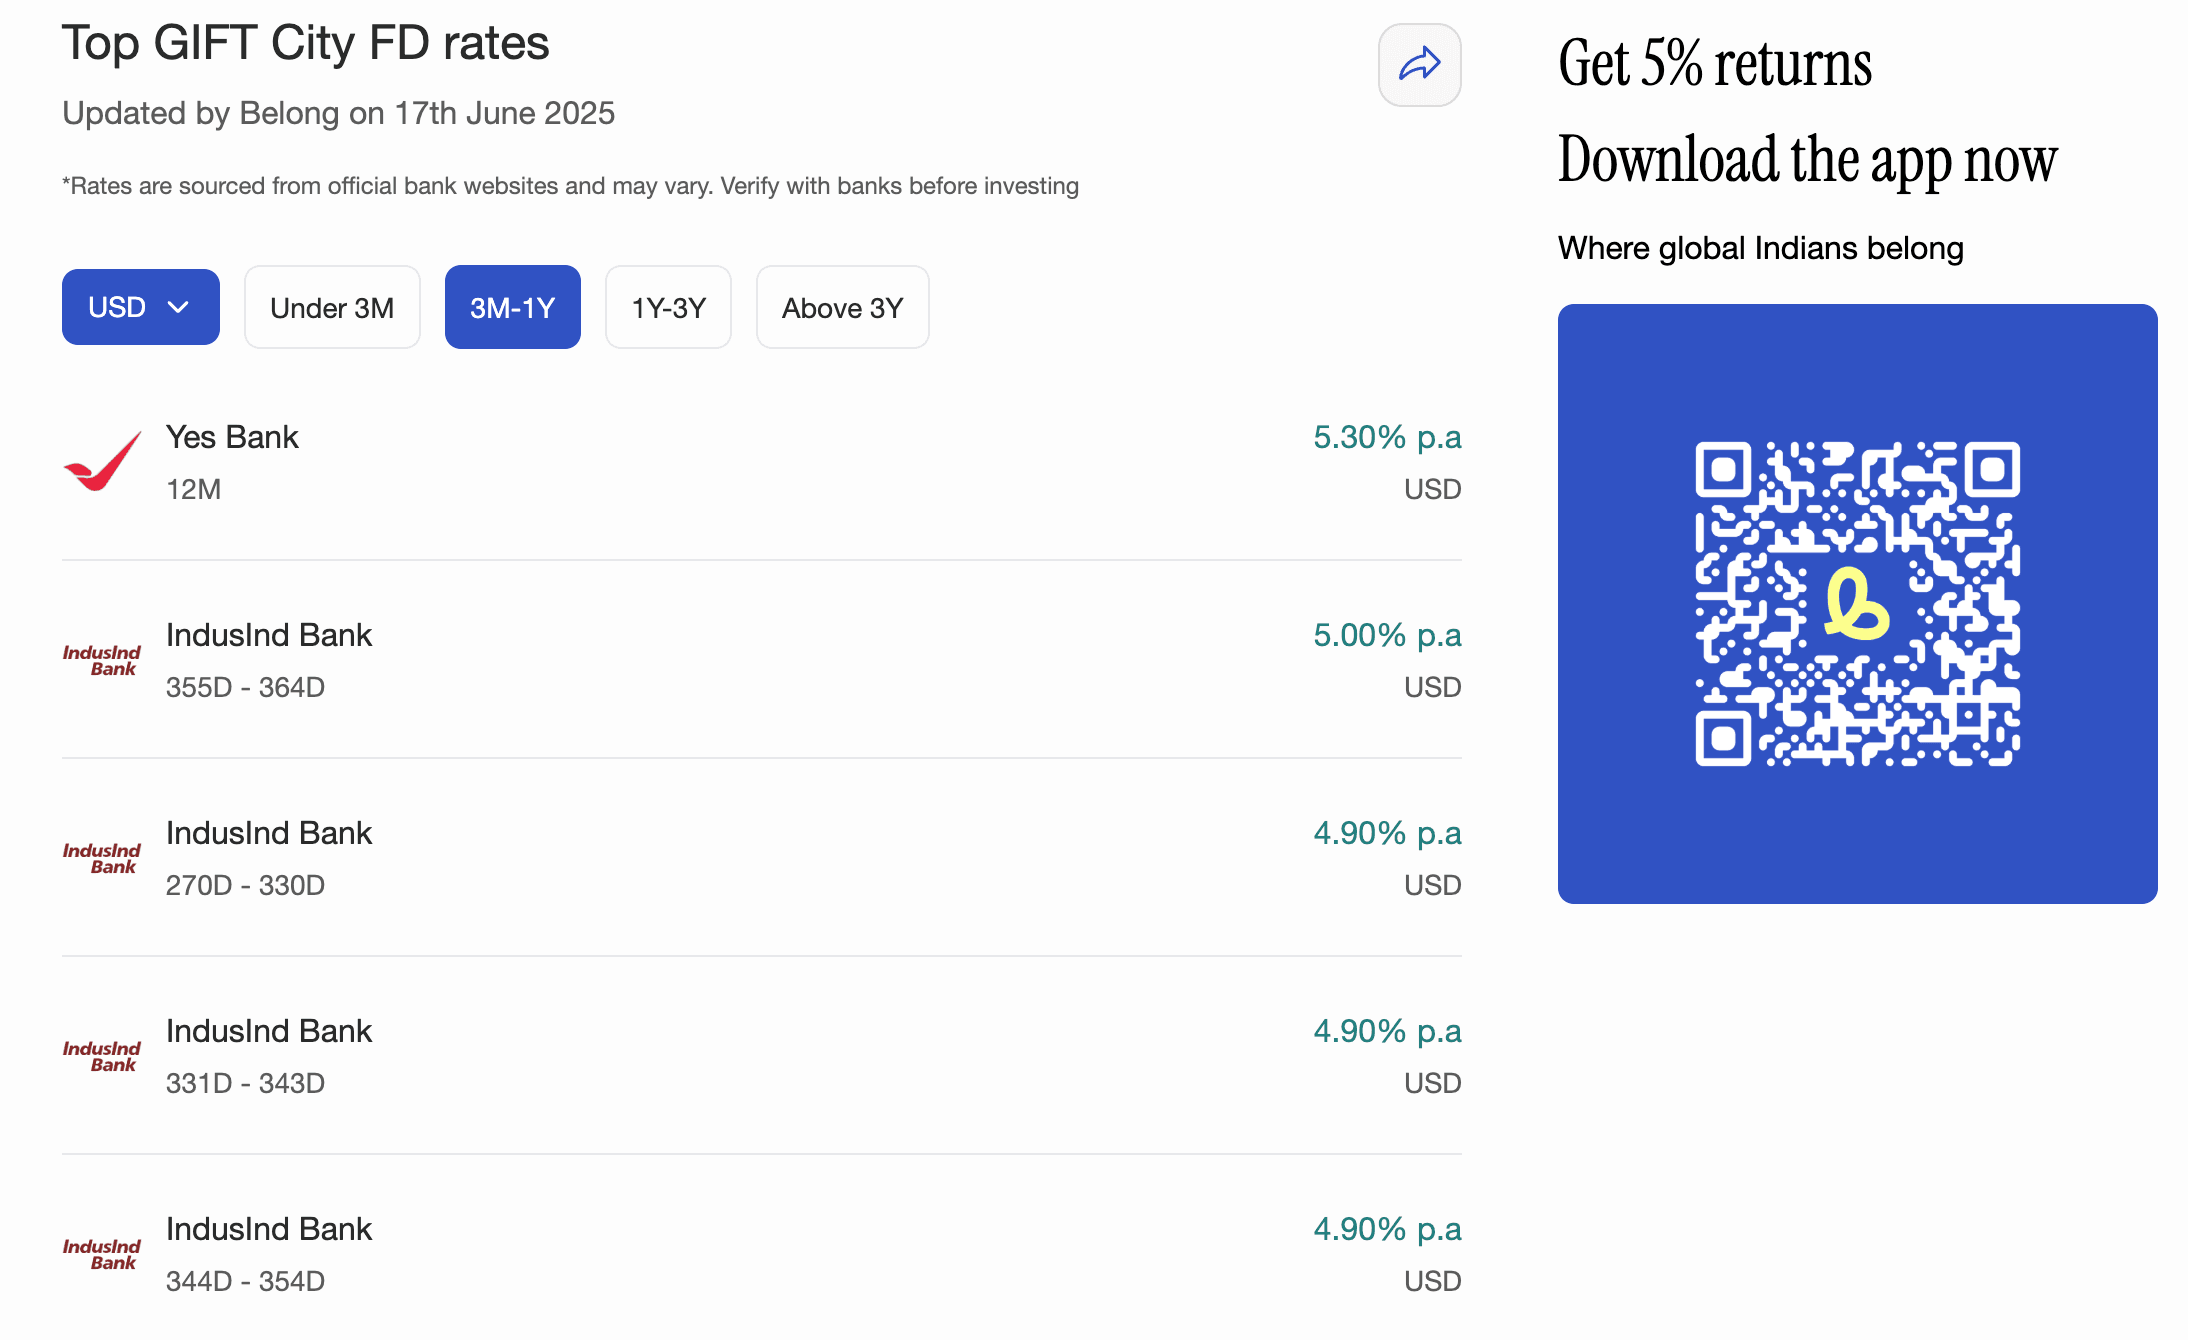Viewport: 2188px width, 1340px height.
Task: Switch to the 3M-1Y tenure tab
Action: [512, 307]
